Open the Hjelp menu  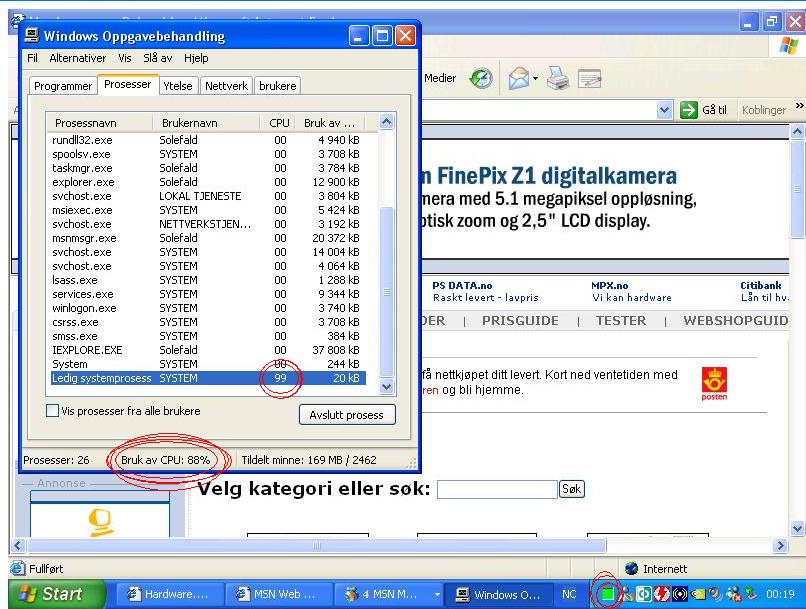[x=196, y=58]
